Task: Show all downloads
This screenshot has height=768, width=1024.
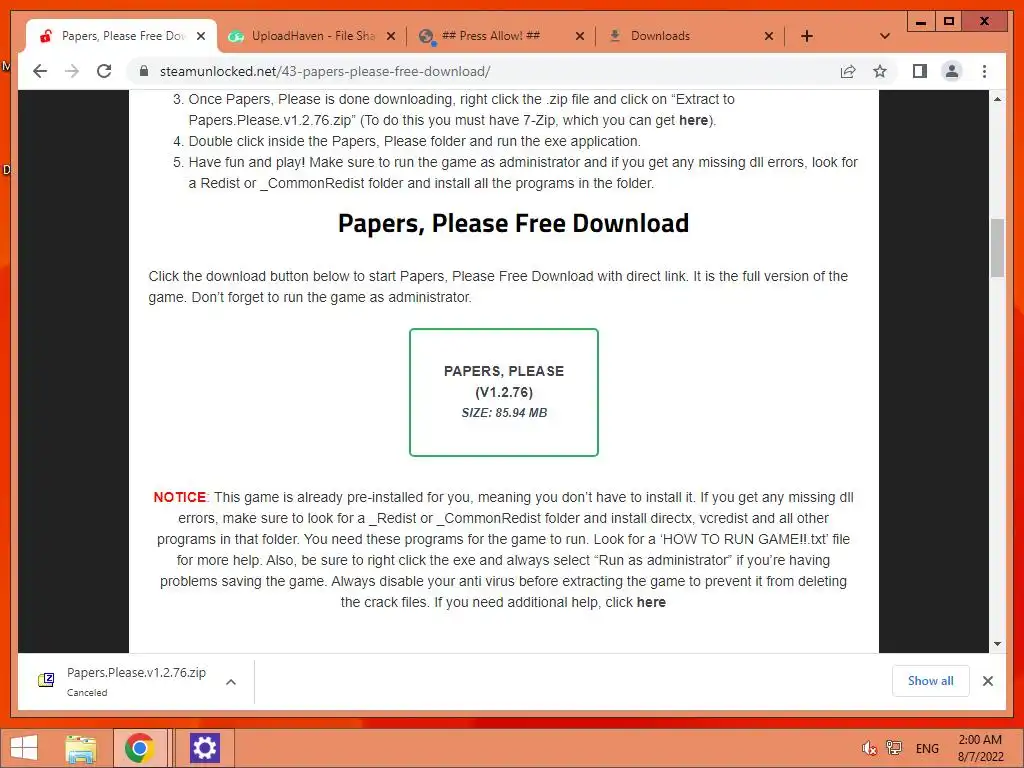Action: pyautogui.click(x=931, y=680)
